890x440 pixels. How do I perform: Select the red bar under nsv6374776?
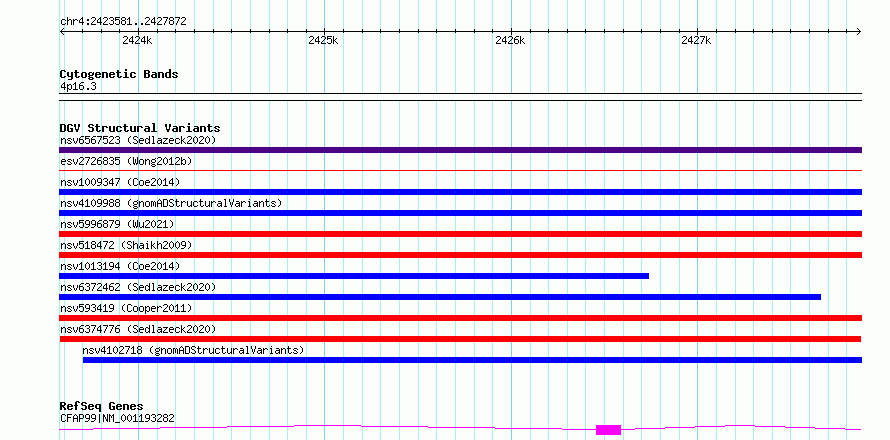tap(460, 339)
